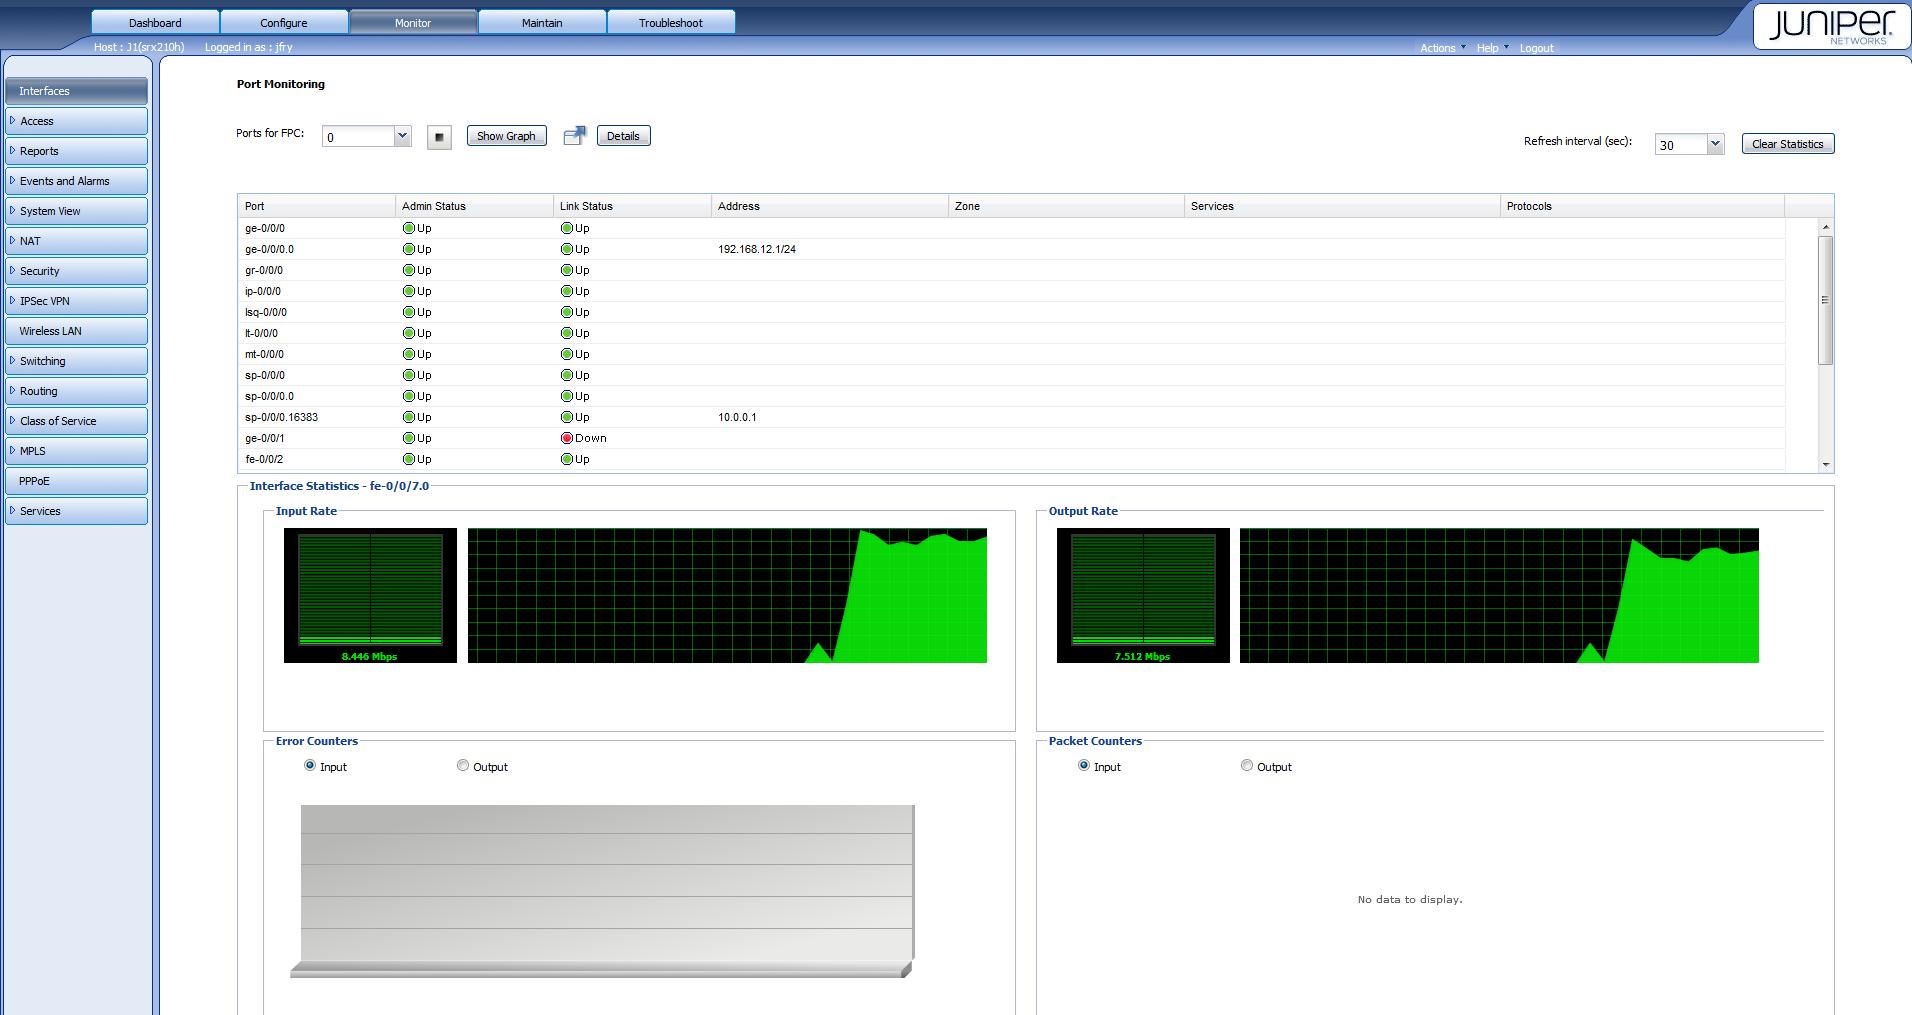Click the Output Rate 7.512 Mbps gauge
The image size is (1912, 1015).
1143,595
